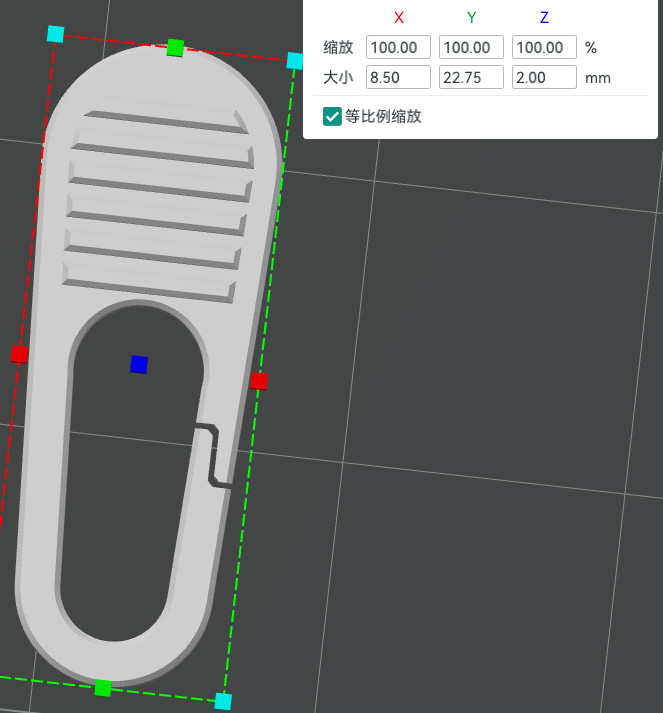Click the Z scale percentage field

tap(544, 47)
